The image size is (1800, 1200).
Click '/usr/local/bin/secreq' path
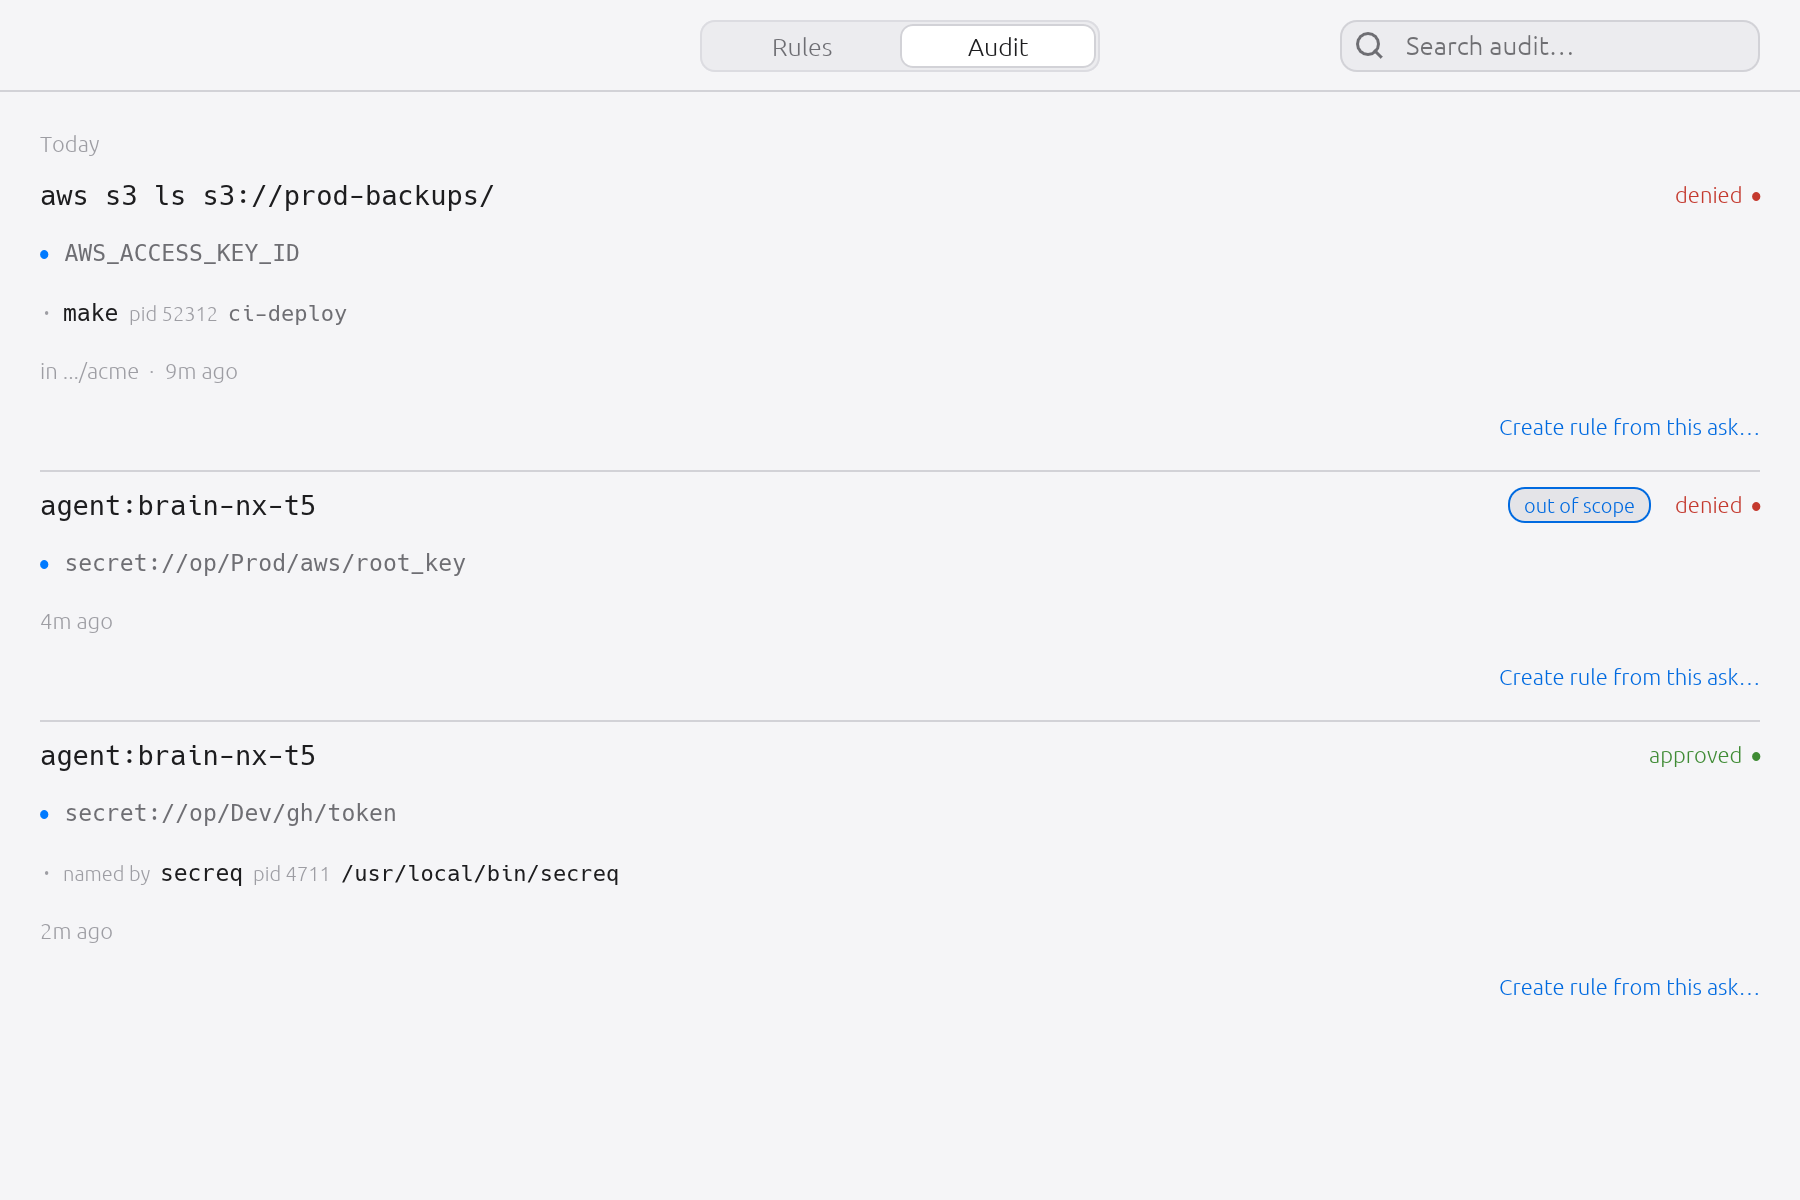click(x=480, y=874)
